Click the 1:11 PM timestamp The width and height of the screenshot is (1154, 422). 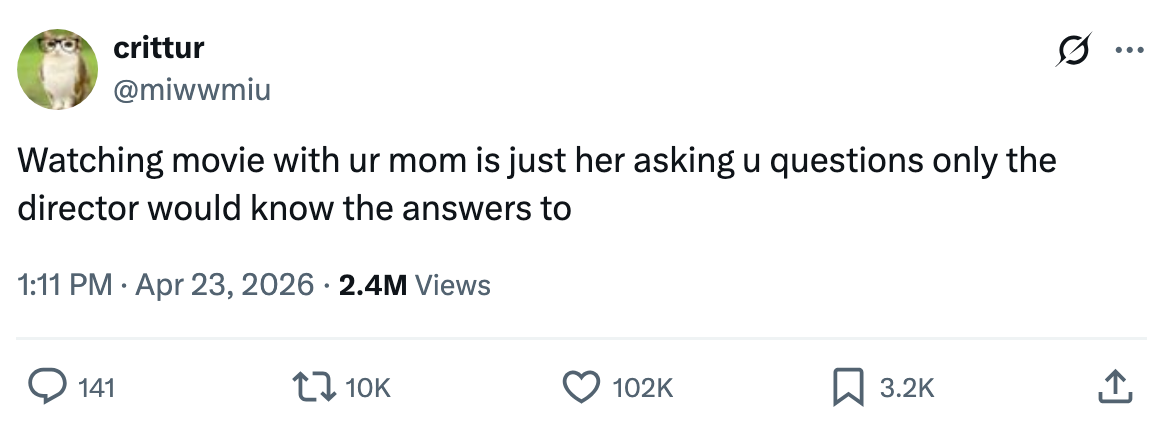pos(63,285)
